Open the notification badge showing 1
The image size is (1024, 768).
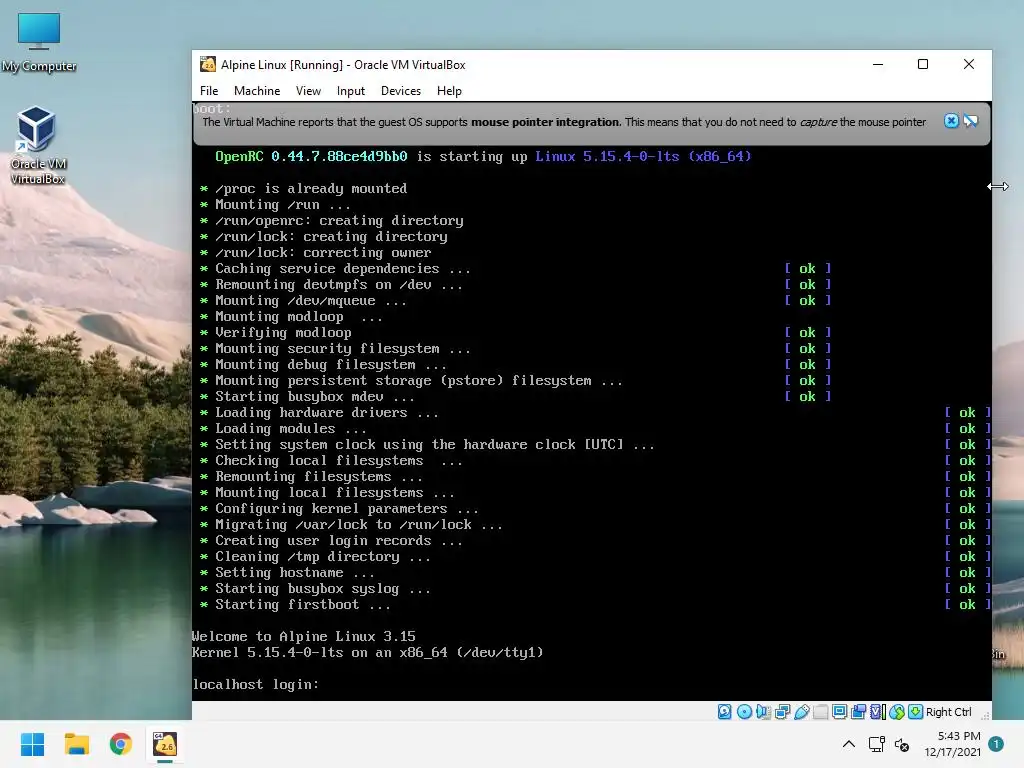(x=996, y=744)
